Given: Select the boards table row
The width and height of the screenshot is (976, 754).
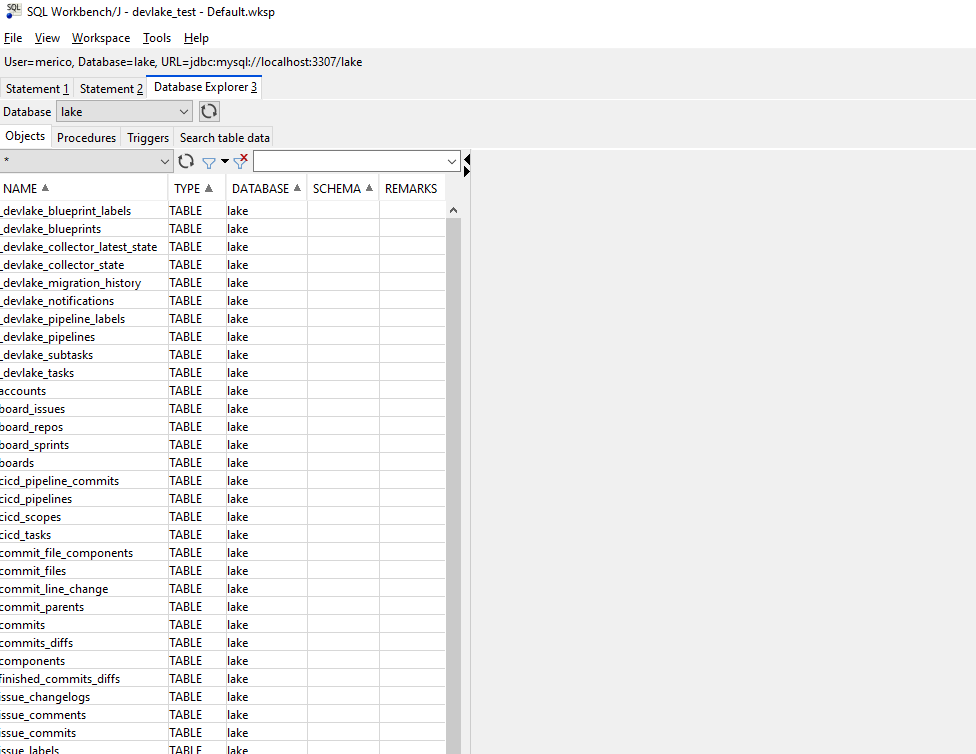Looking at the screenshot, I should [x=222, y=463].
